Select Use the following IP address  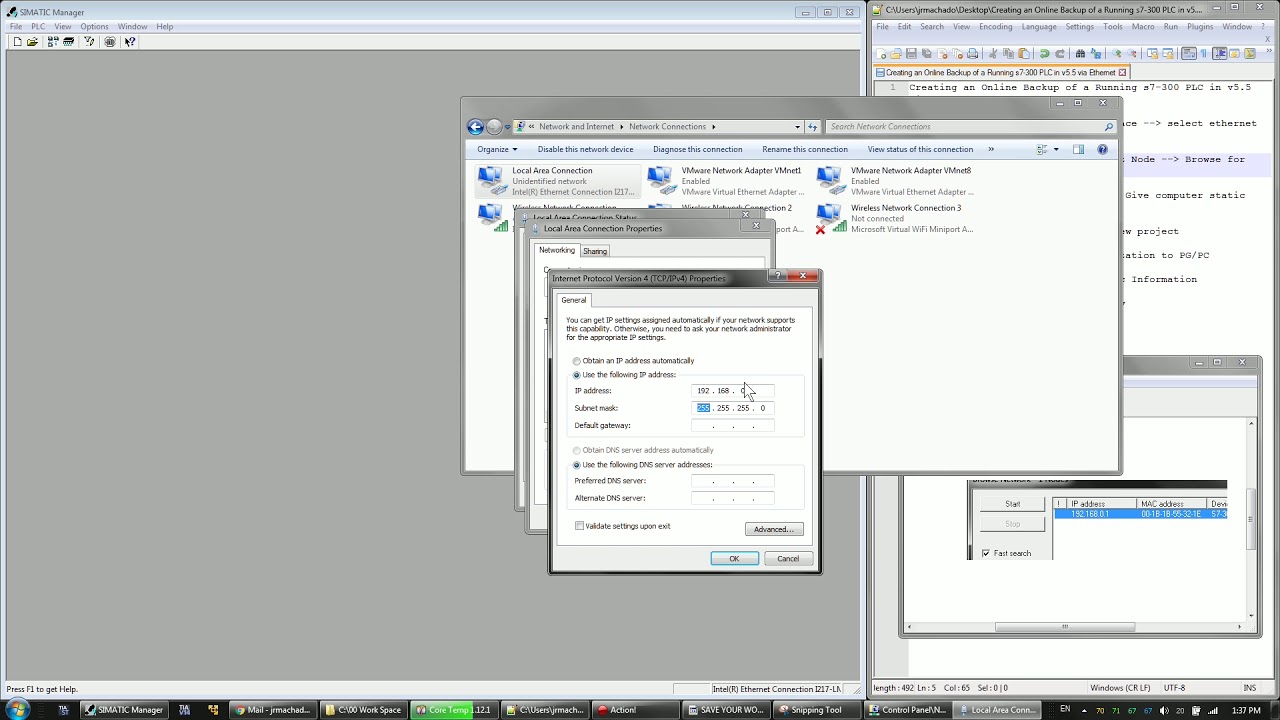(x=577, y=375)
